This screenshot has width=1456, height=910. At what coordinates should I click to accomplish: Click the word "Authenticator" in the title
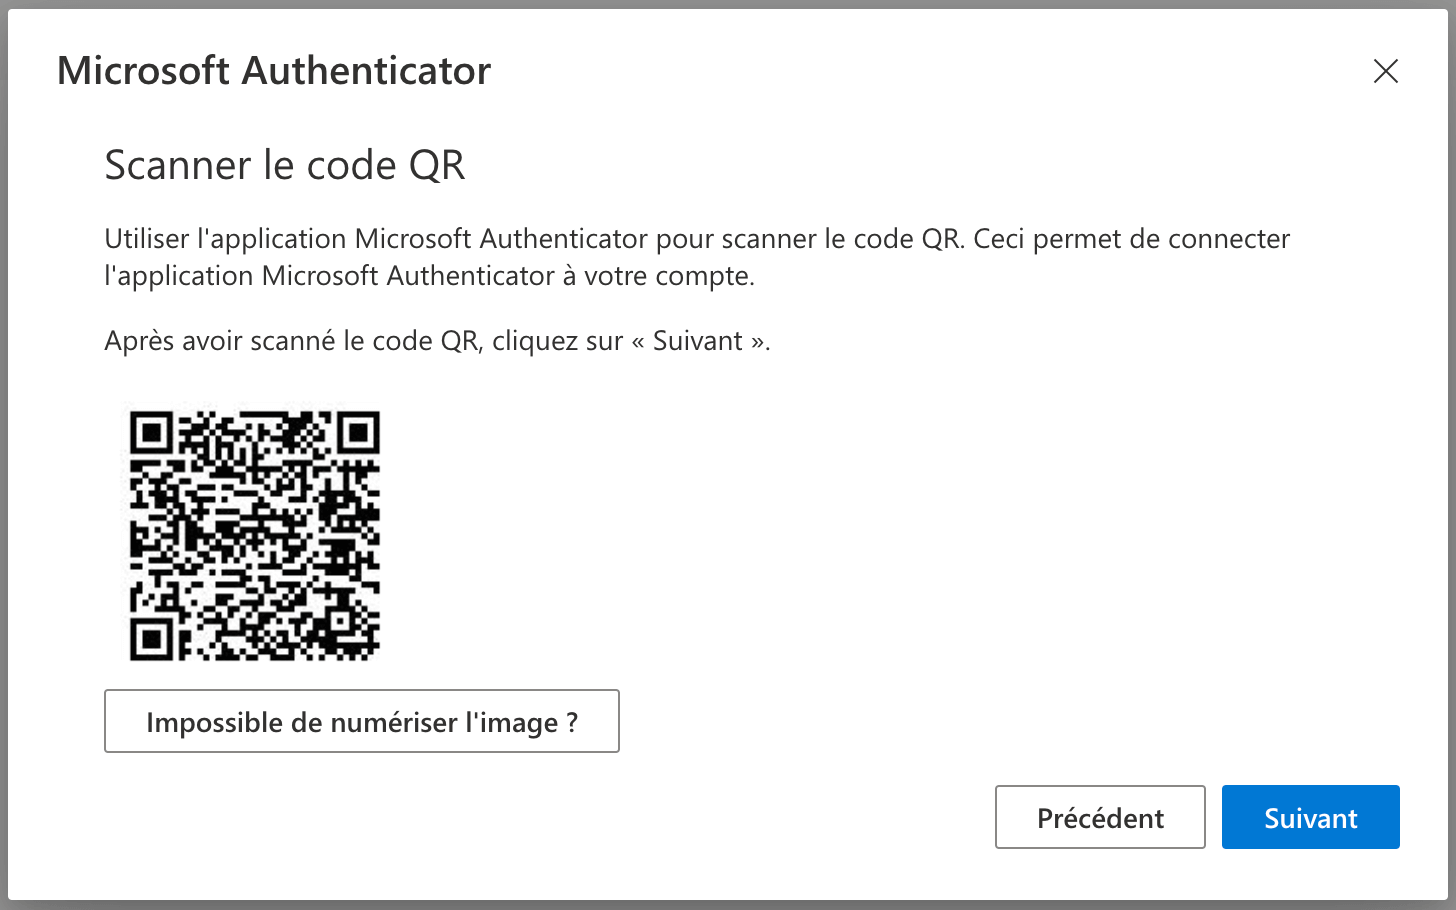point(366,71)
